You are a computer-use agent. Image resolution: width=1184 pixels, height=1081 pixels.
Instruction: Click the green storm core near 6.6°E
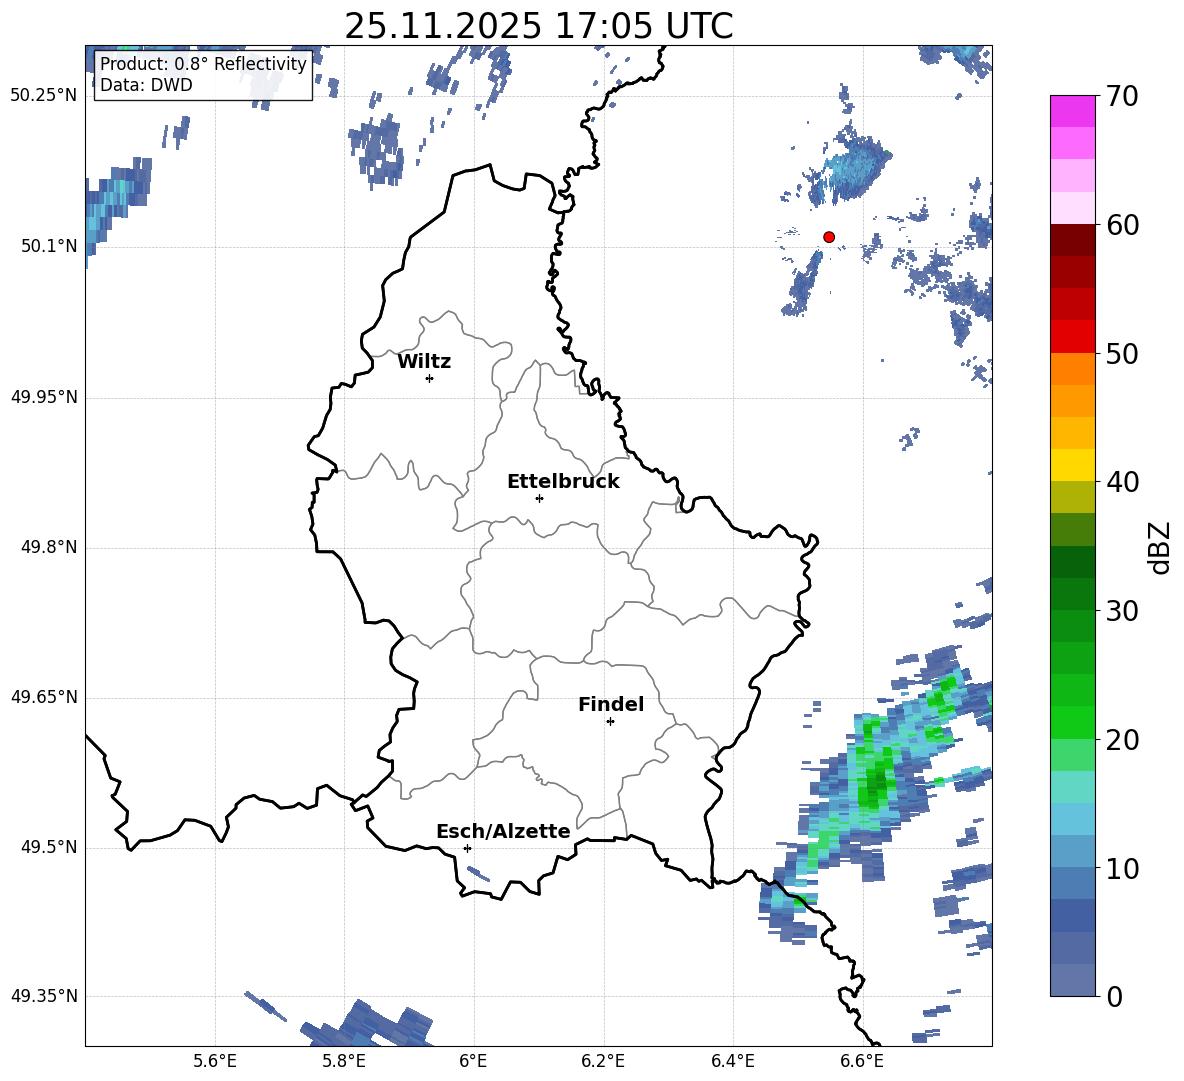coord(876,784)
